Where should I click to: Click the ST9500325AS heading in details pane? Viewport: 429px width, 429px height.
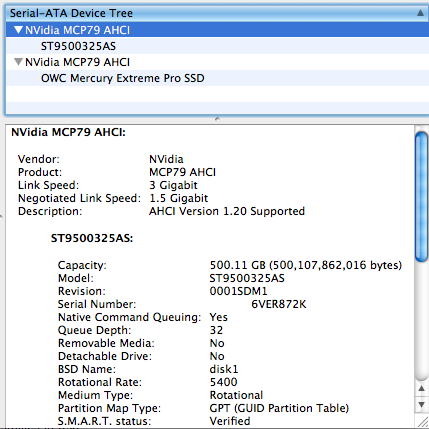(92, 238)
